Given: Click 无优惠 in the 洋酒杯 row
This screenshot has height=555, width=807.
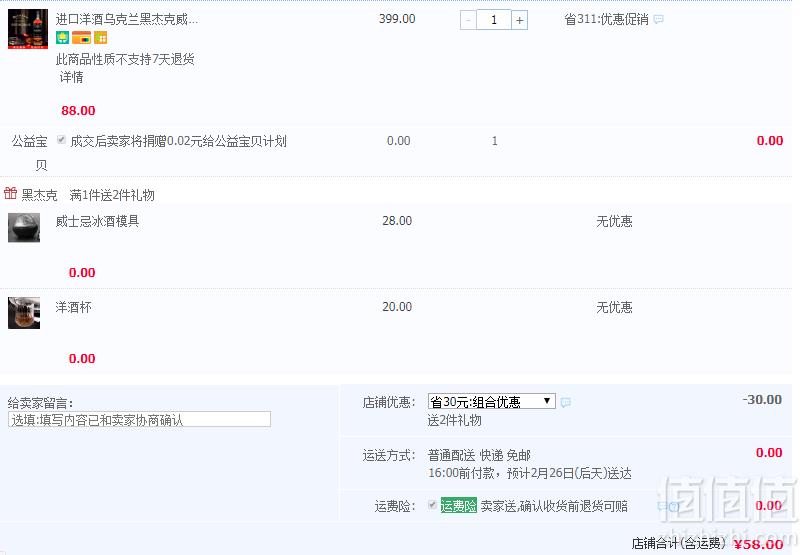Looking at the screenshot, I should point(615,307).
